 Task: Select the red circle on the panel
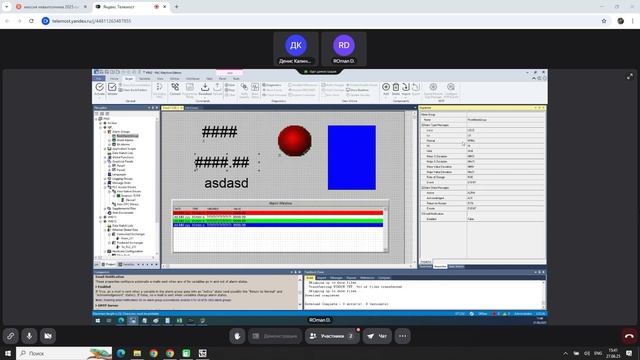click(x=294, y=140)
